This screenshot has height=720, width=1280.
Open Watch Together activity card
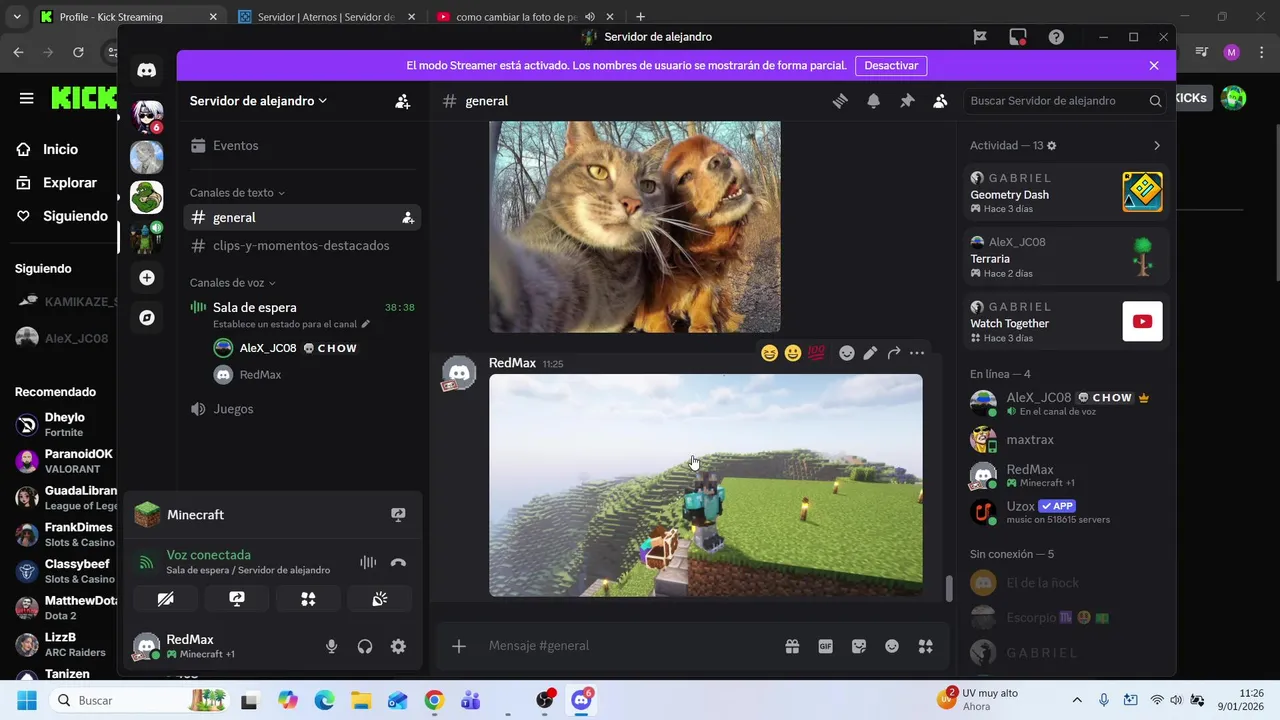(1066, 322)
